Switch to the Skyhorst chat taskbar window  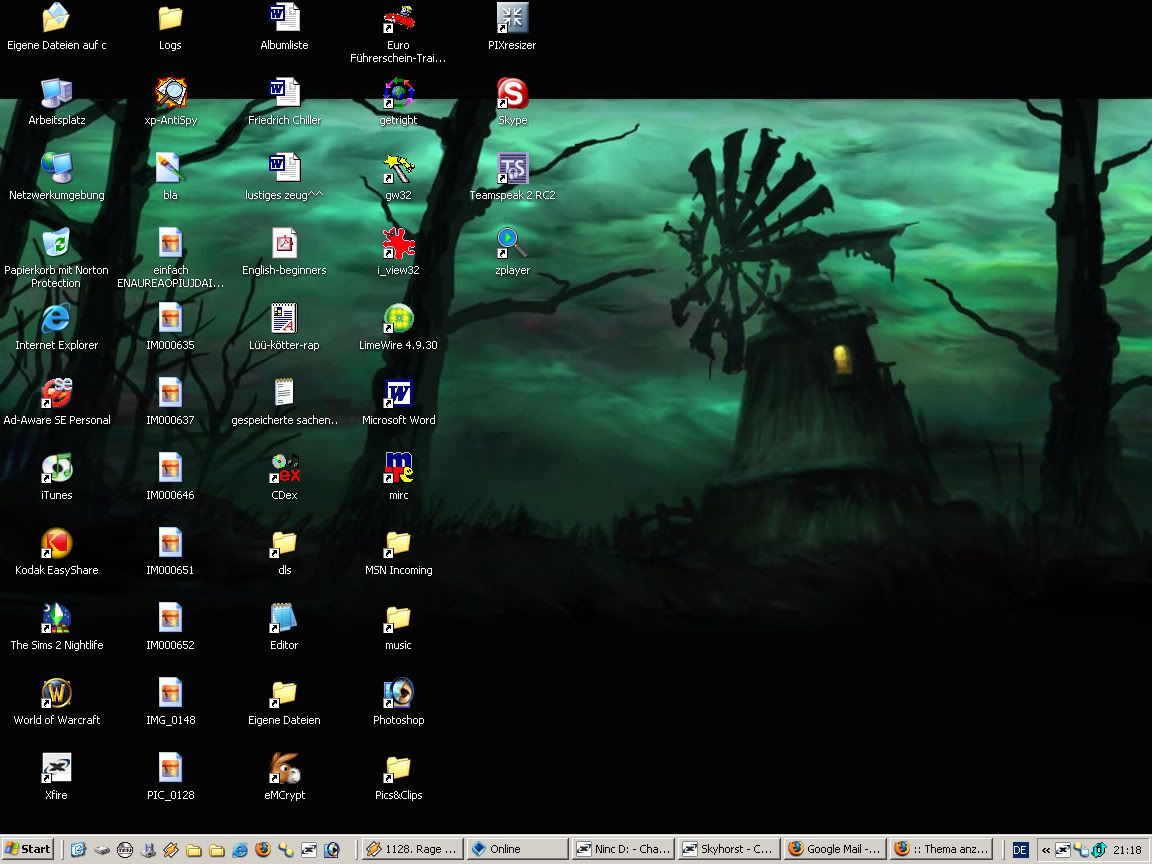point(727,849)
